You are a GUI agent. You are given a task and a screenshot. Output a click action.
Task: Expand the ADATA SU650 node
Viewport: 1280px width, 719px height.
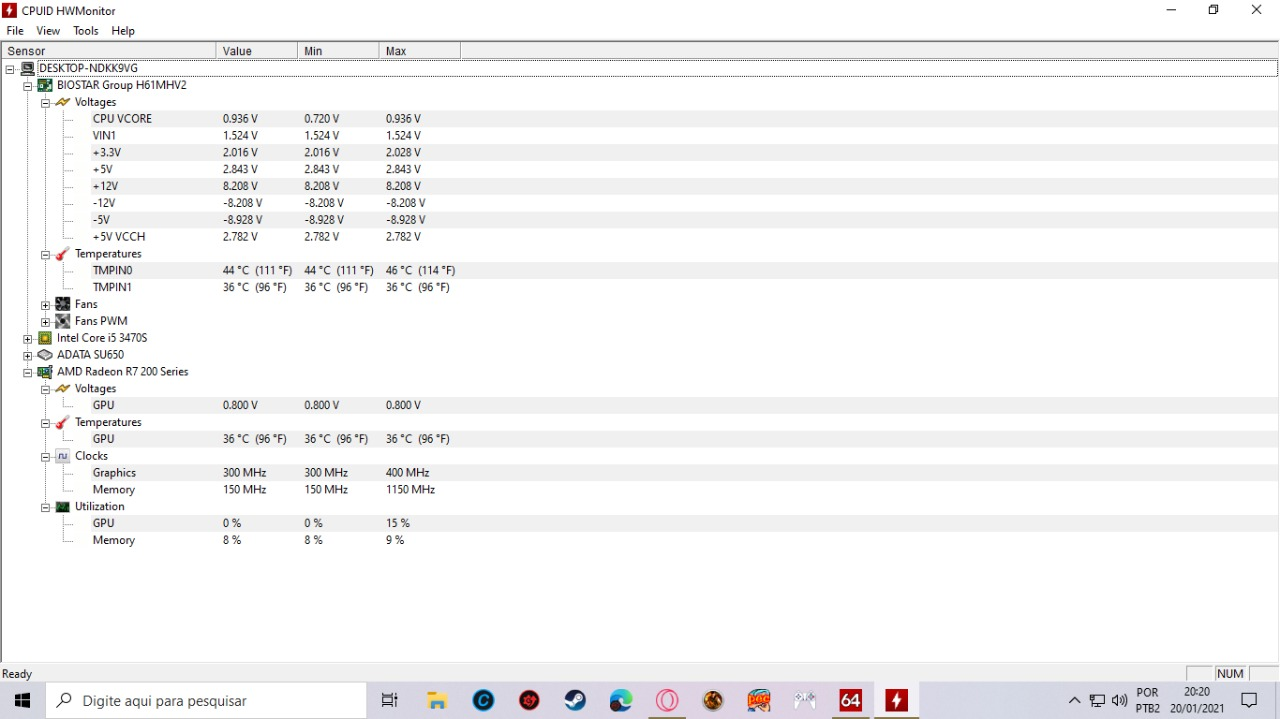tap(28, 356)
